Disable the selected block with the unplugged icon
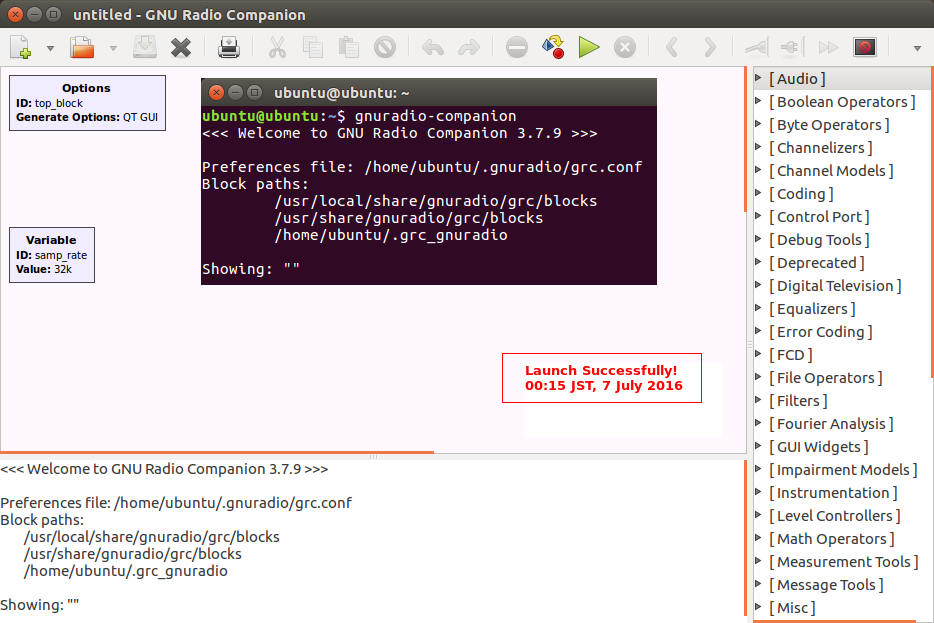 [793, 47]
